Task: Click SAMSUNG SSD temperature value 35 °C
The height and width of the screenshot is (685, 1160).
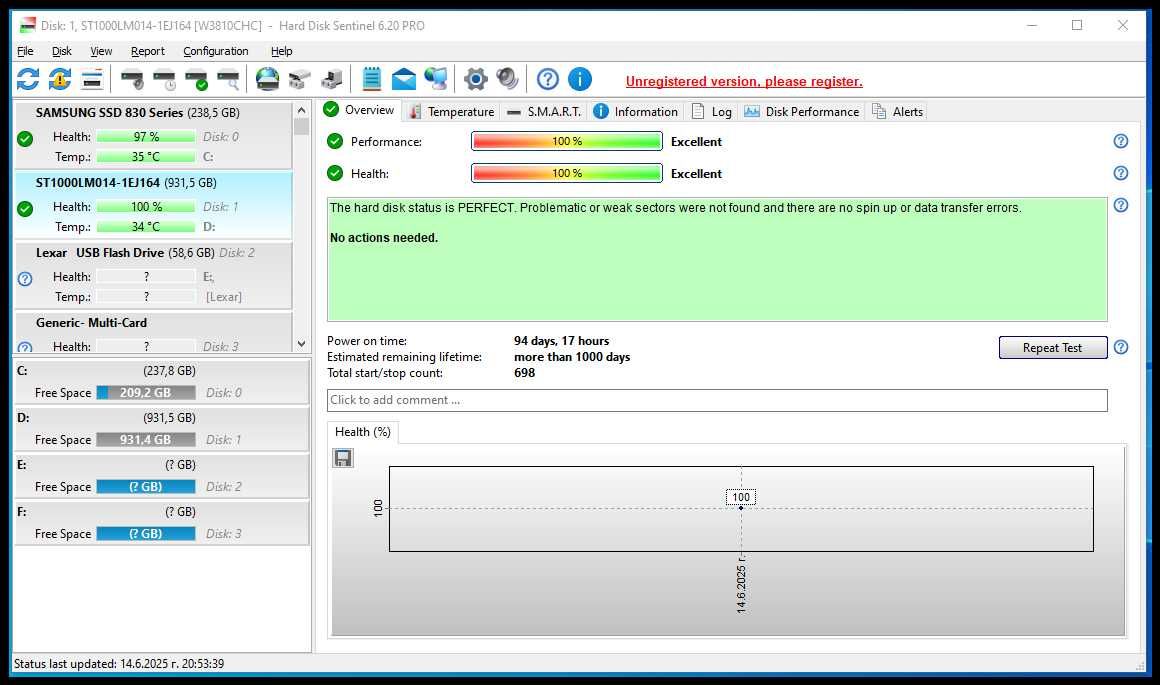Action: click(x=146, y=157)
